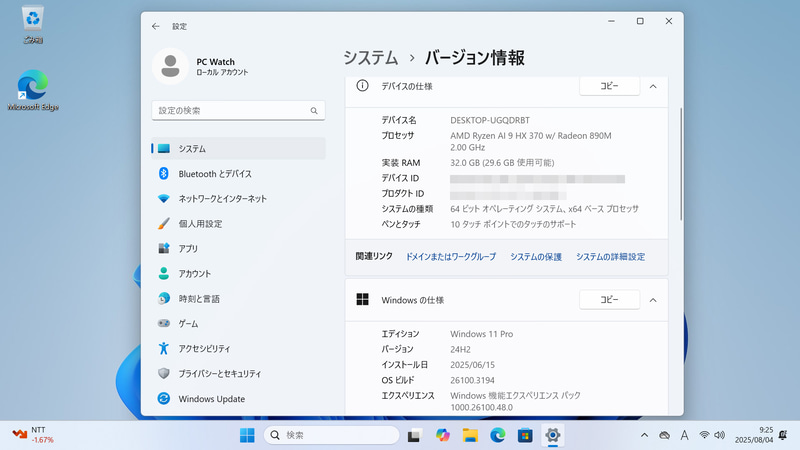Click the gaming controller icon
Viewport: 800px width, 450px height.
(x=163, y=323)
